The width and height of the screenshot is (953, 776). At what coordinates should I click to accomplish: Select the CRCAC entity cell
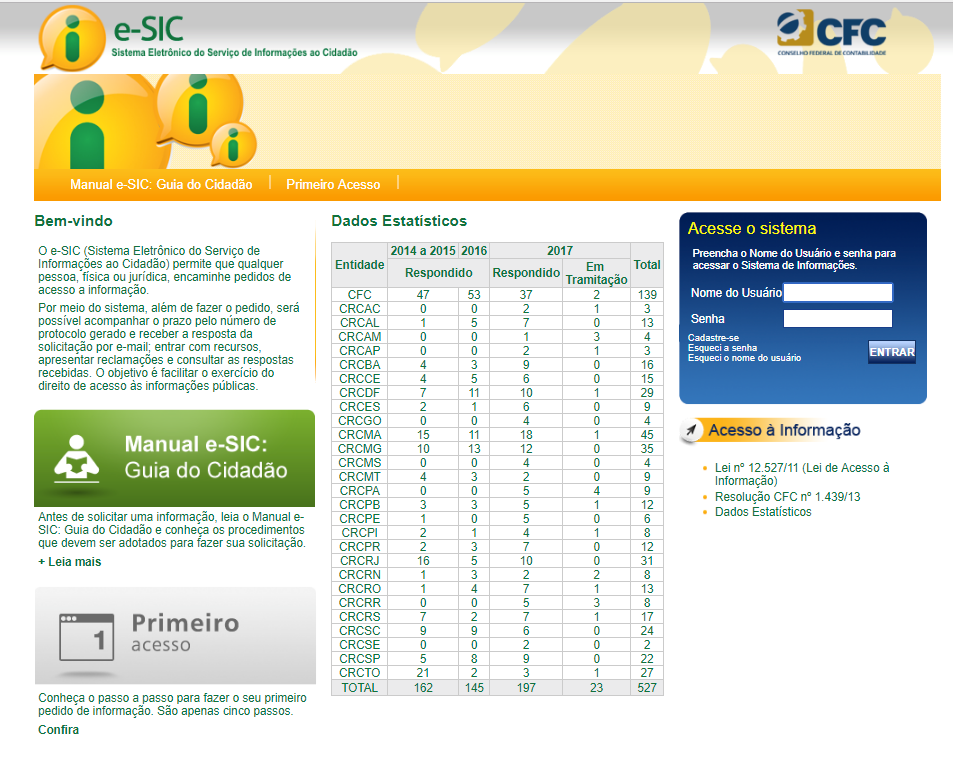[x=360, y=309]
